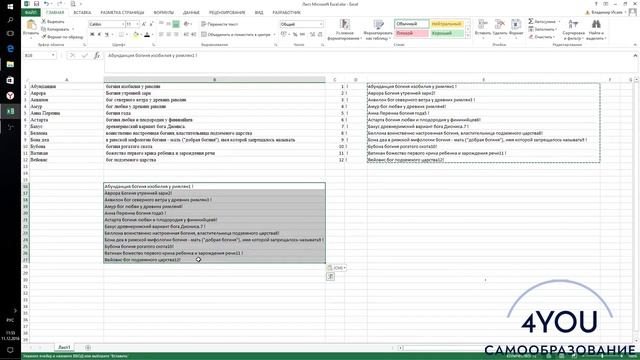Click Format Painter (Формат по образцу) brush
640x360 pixels.
click(x=44, y=37)
